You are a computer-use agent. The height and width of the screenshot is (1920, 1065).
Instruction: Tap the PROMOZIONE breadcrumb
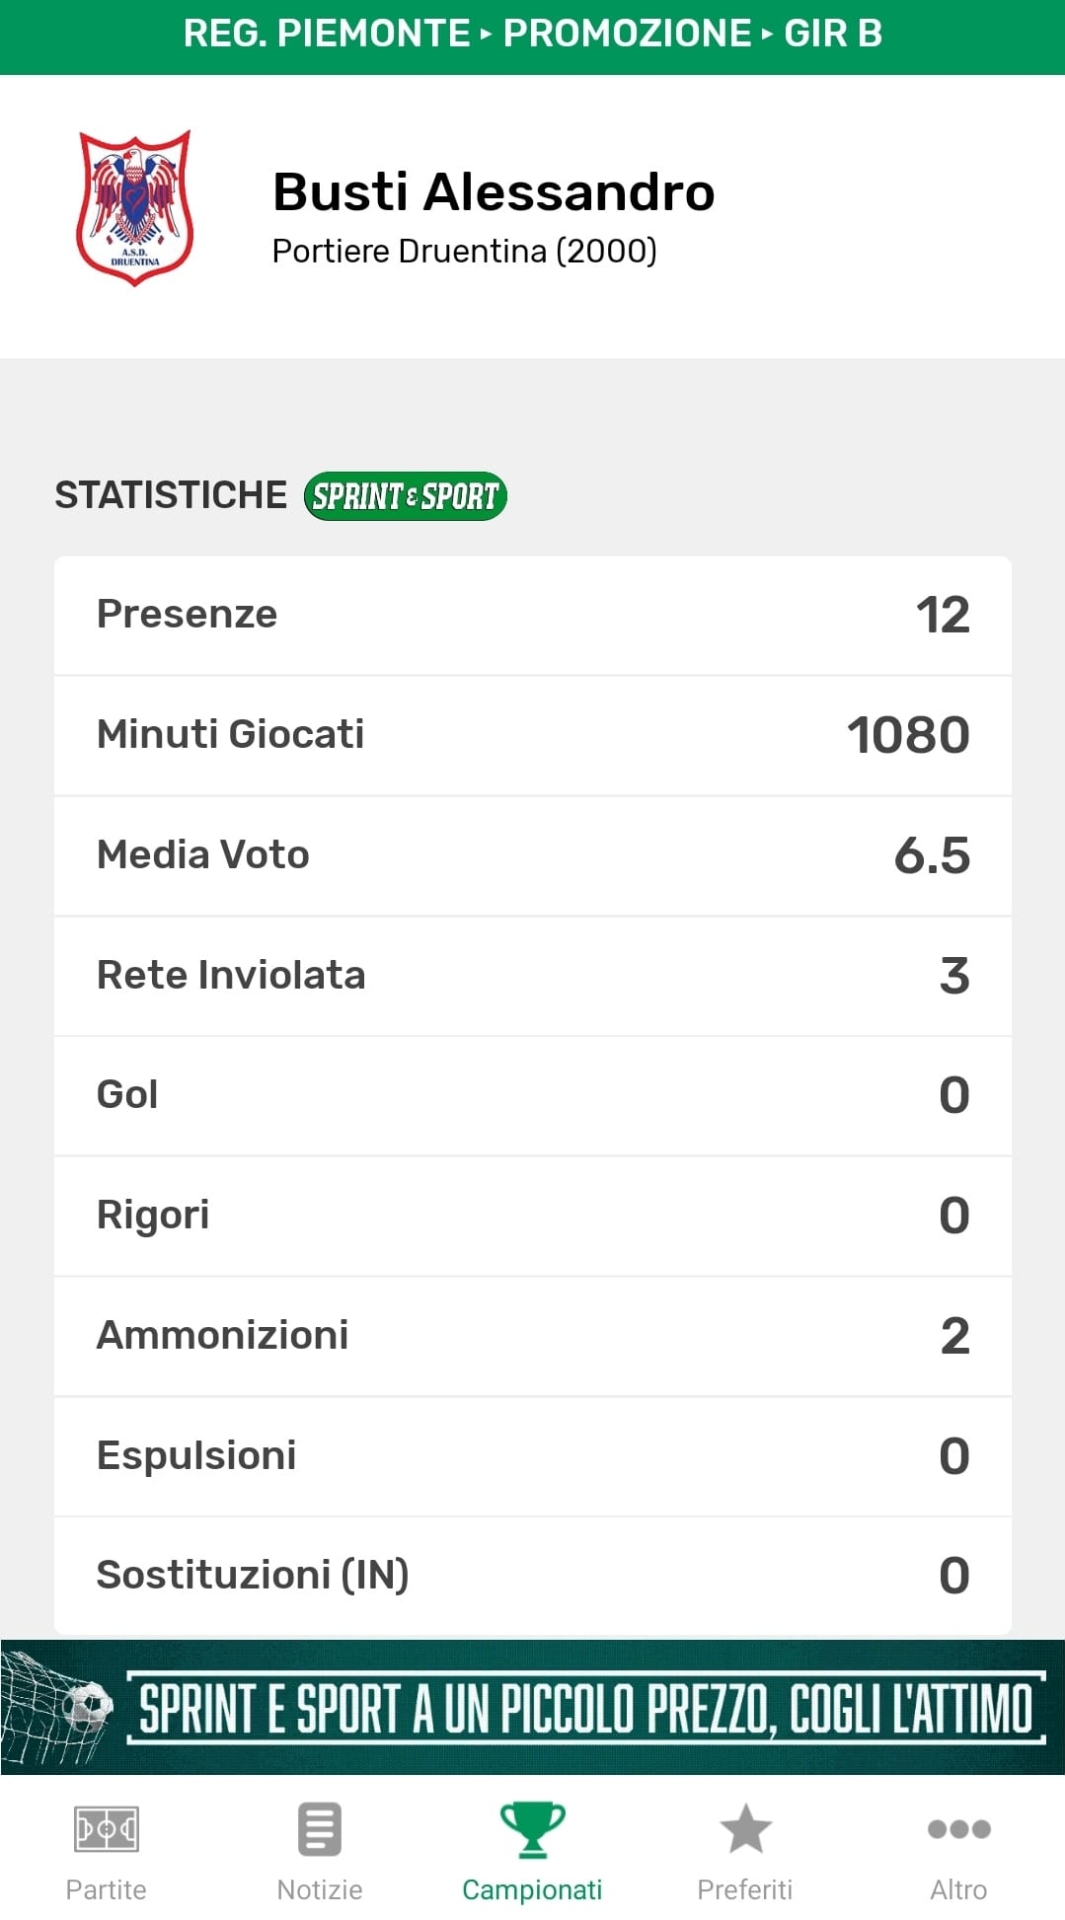(x=627, y=34)
